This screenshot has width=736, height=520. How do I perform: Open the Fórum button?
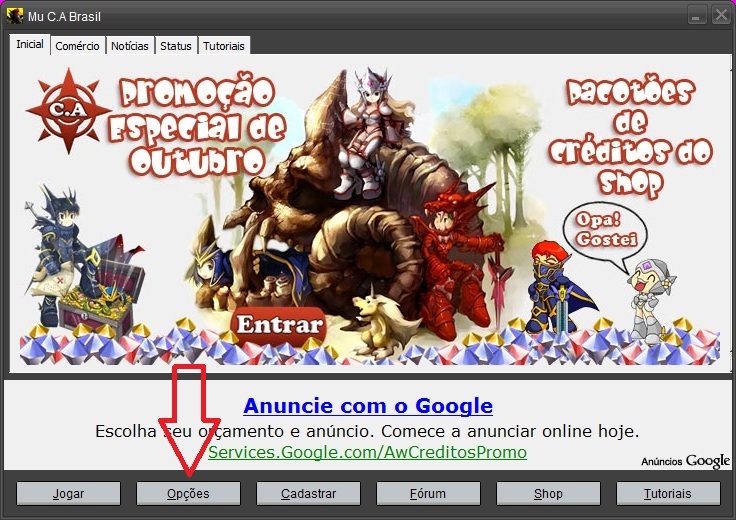[x=428, y=493]
